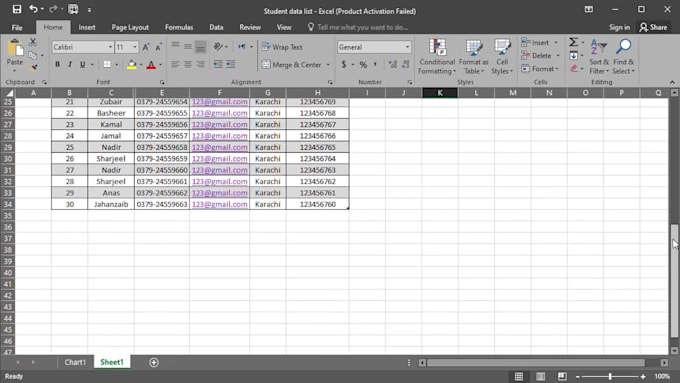680x383 pixels.
Task: Click the Delete cells button
Action: (537, 56)
